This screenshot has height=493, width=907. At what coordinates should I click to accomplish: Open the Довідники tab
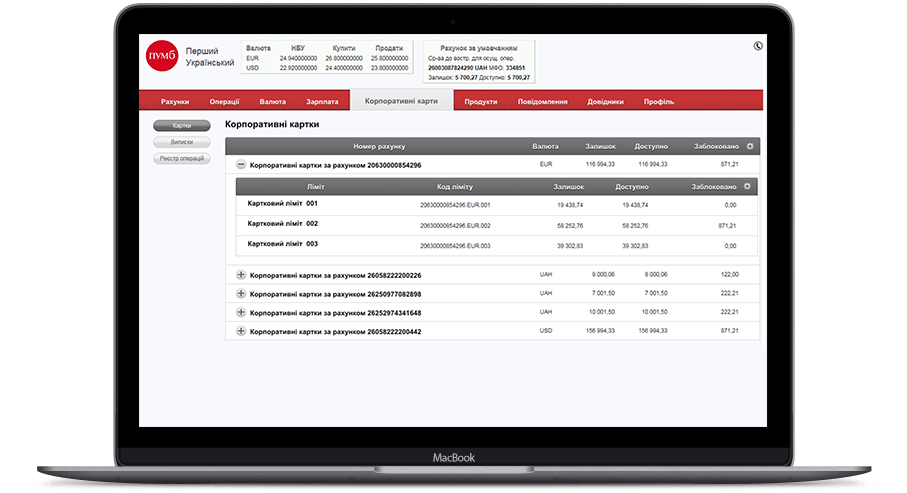coord(605,101)
